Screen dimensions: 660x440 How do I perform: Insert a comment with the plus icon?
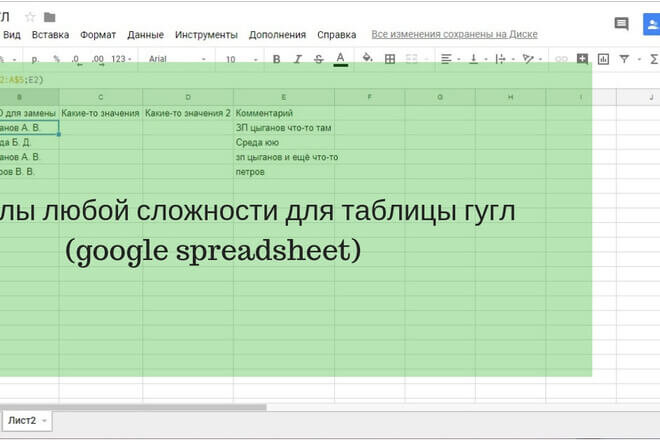[582, 59]
